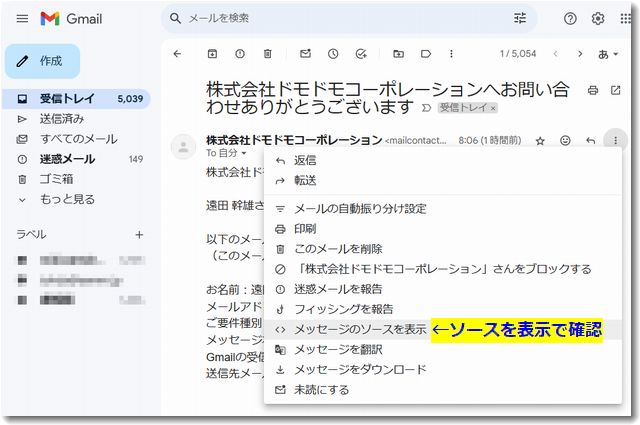Archive this email from the toolbar

[212, 53]
